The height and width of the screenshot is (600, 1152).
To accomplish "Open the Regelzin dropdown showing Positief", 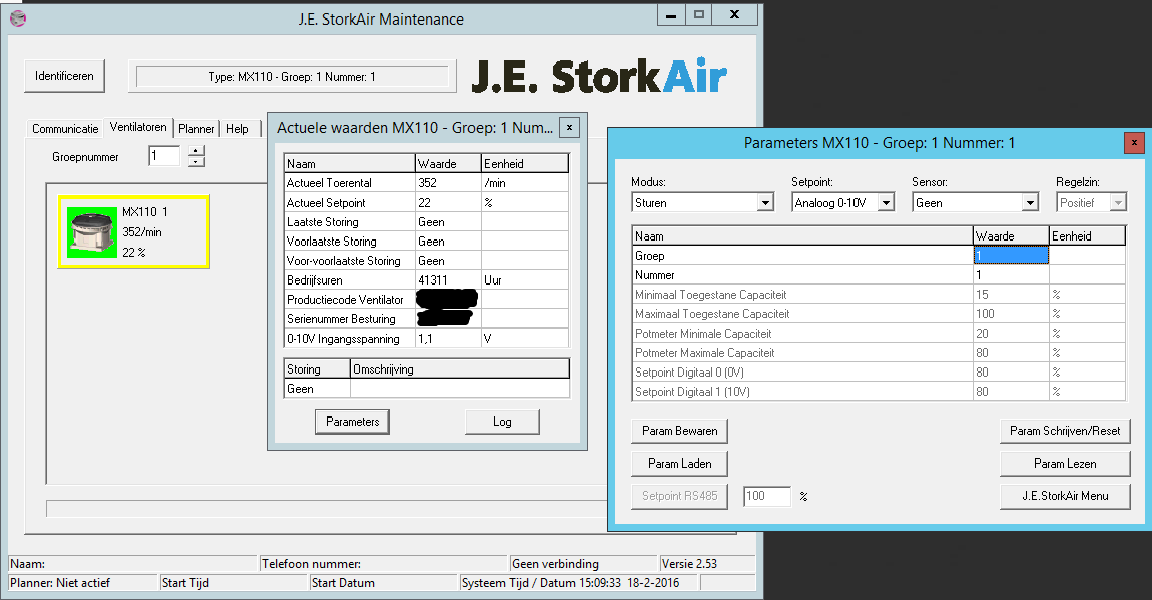I will 1092,202.
